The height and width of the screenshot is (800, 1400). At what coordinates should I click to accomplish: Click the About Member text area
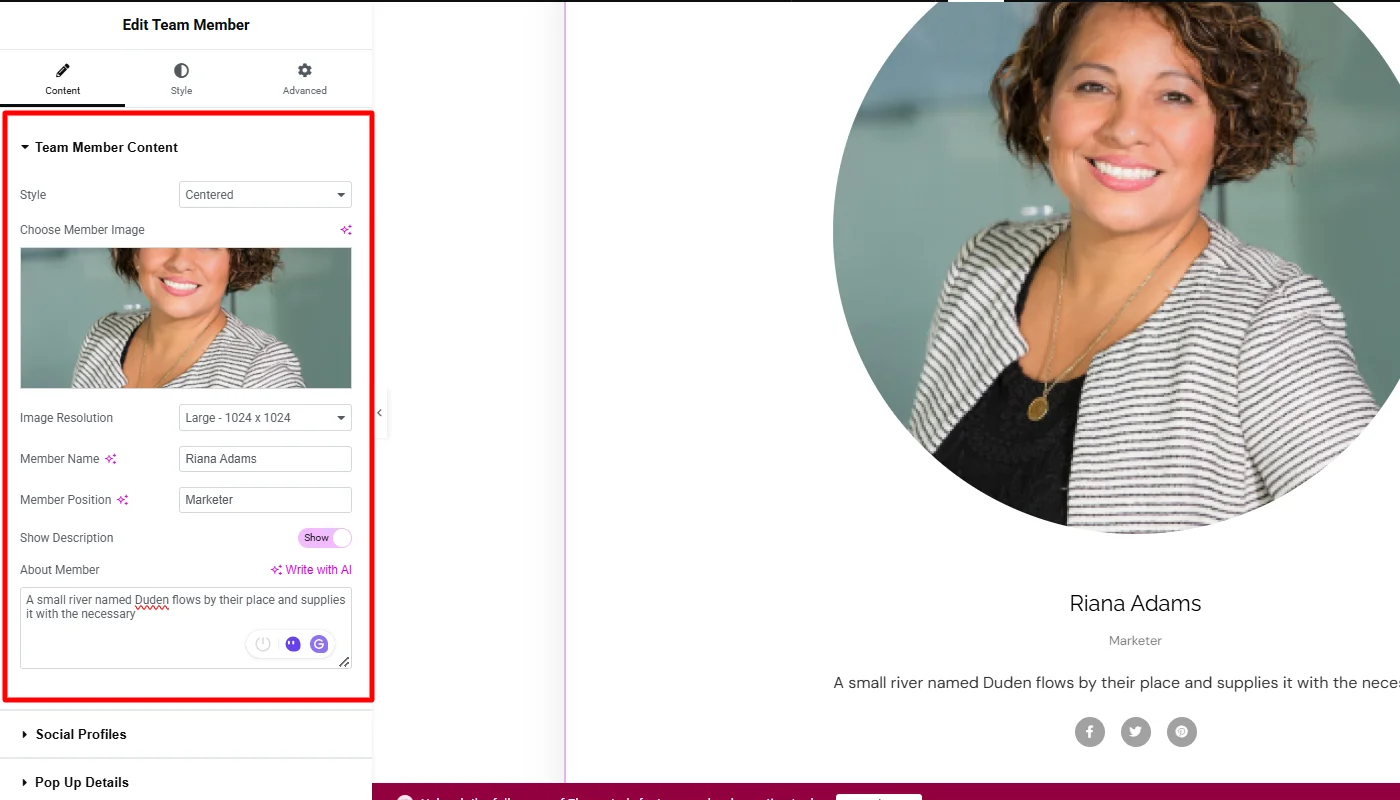[186, 628]
